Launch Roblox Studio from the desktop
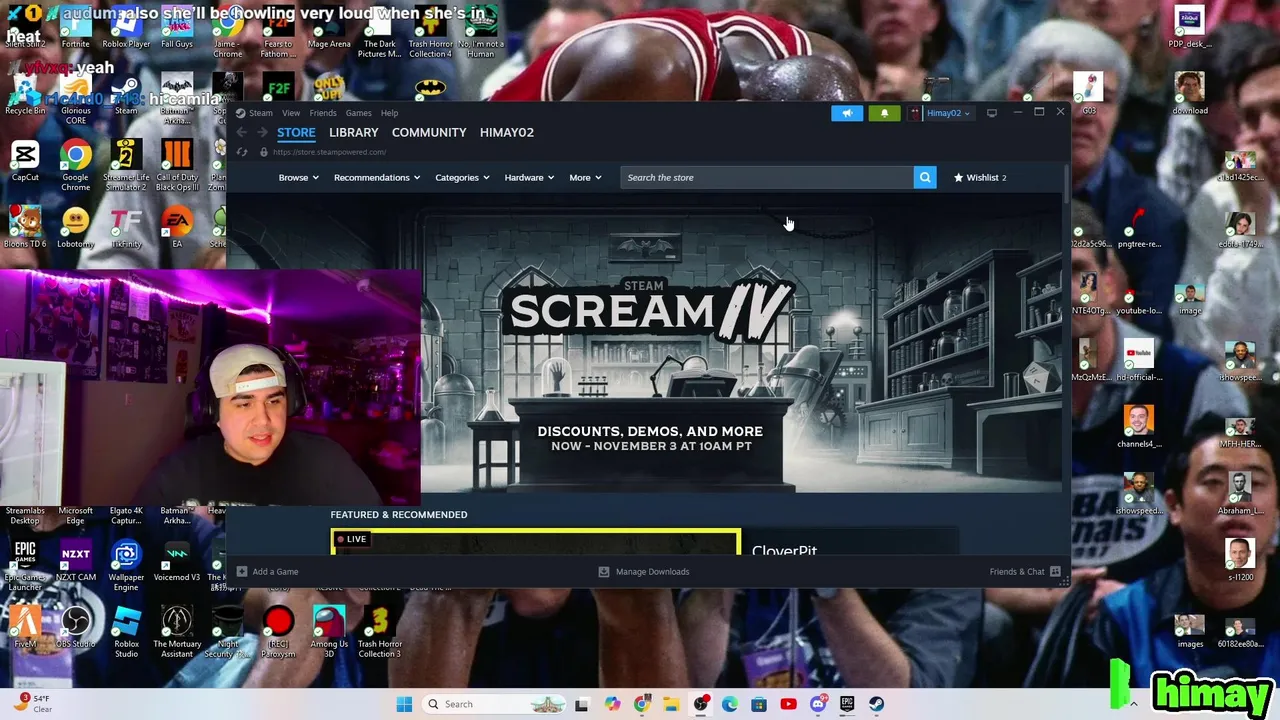 126,632
